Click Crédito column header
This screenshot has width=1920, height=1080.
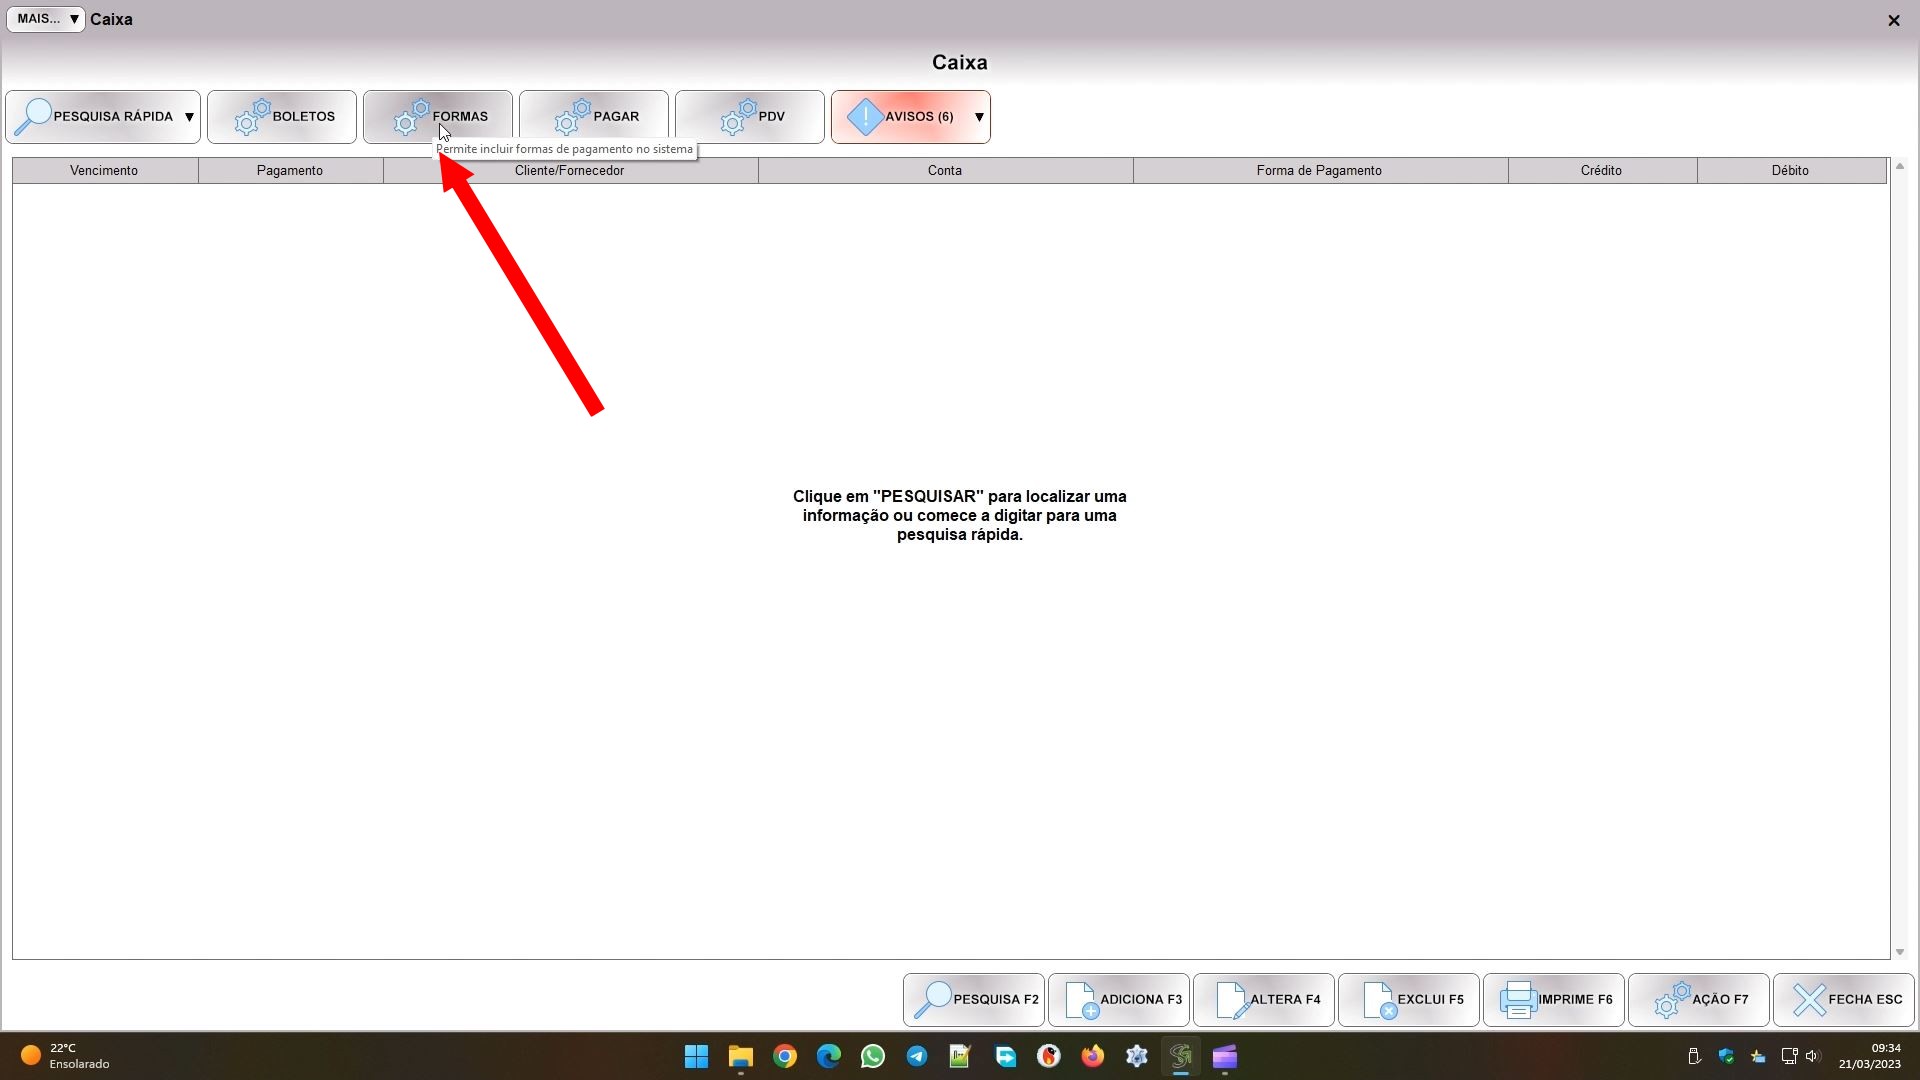[1601, 171]
